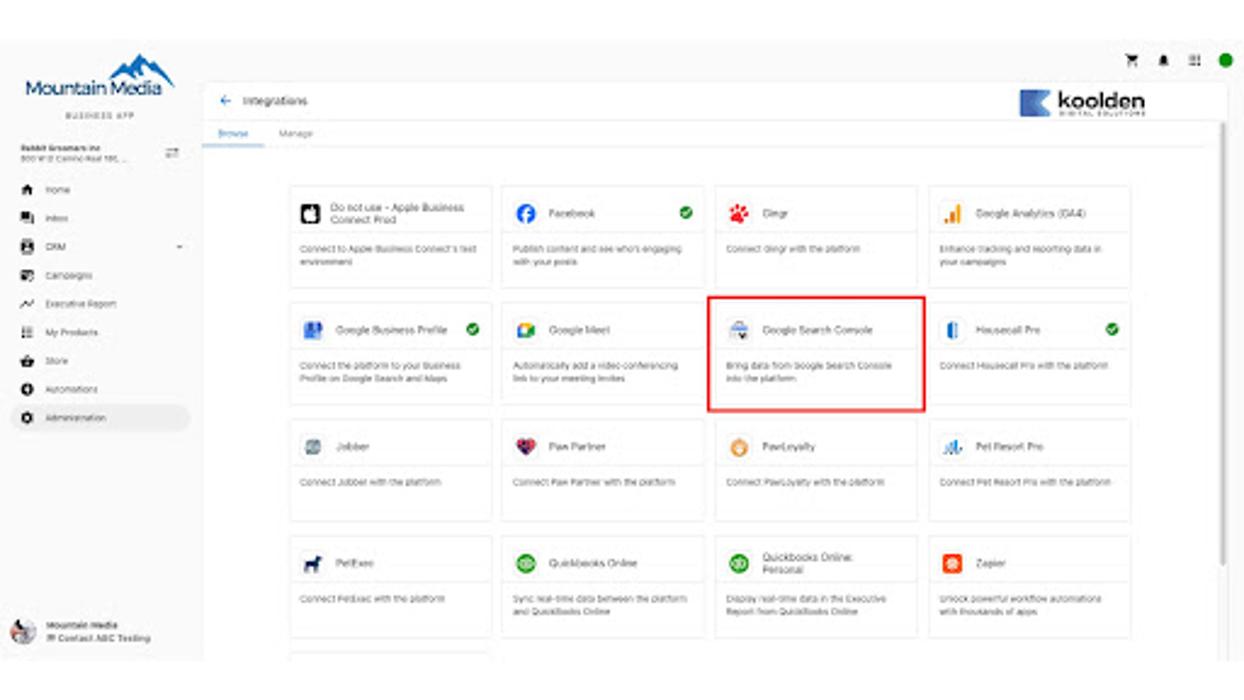Image resolution: width=1244 pixels, height=700 pixels.
Task: Open Executive Report in the sidebar
Action: click(80, 304)
